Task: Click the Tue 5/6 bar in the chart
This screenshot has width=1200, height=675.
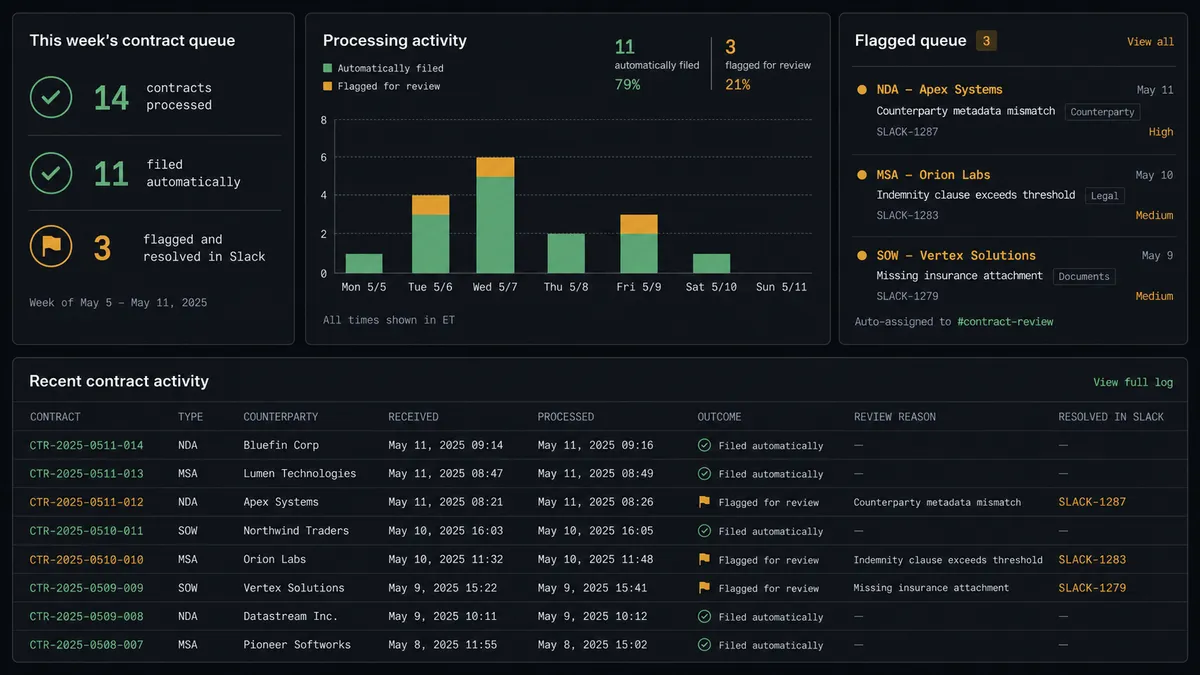Action: (430, 234)
